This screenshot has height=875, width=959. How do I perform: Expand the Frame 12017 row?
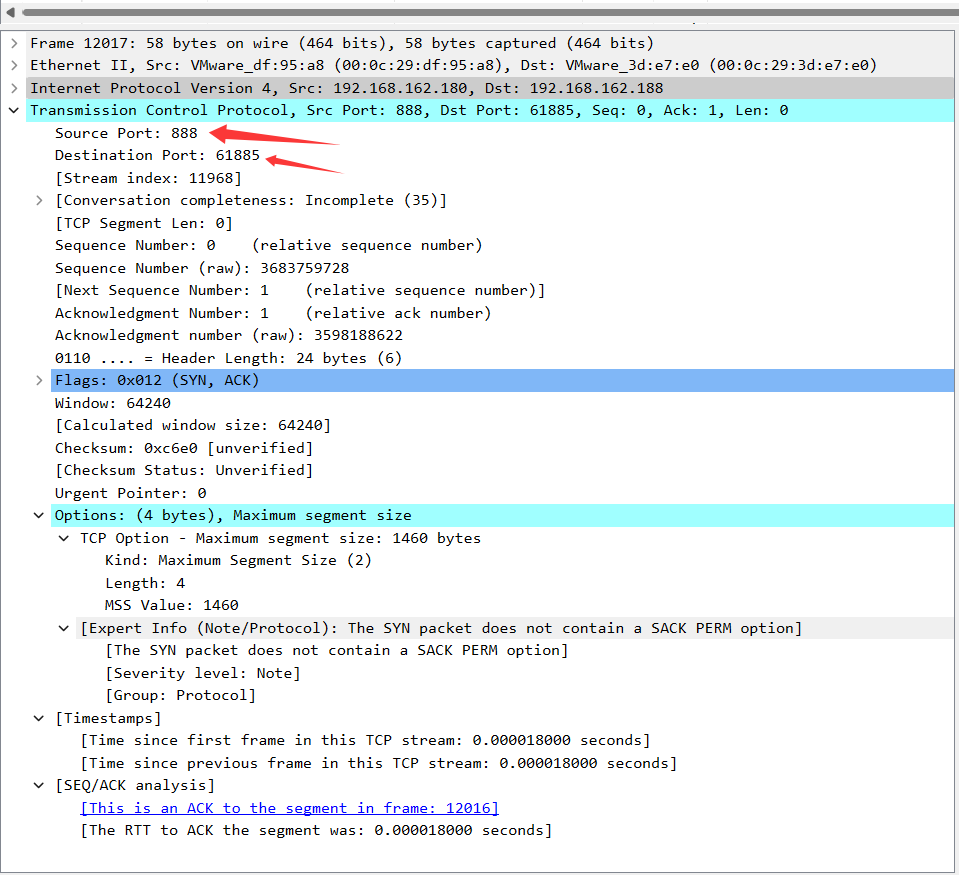[13, 43]
